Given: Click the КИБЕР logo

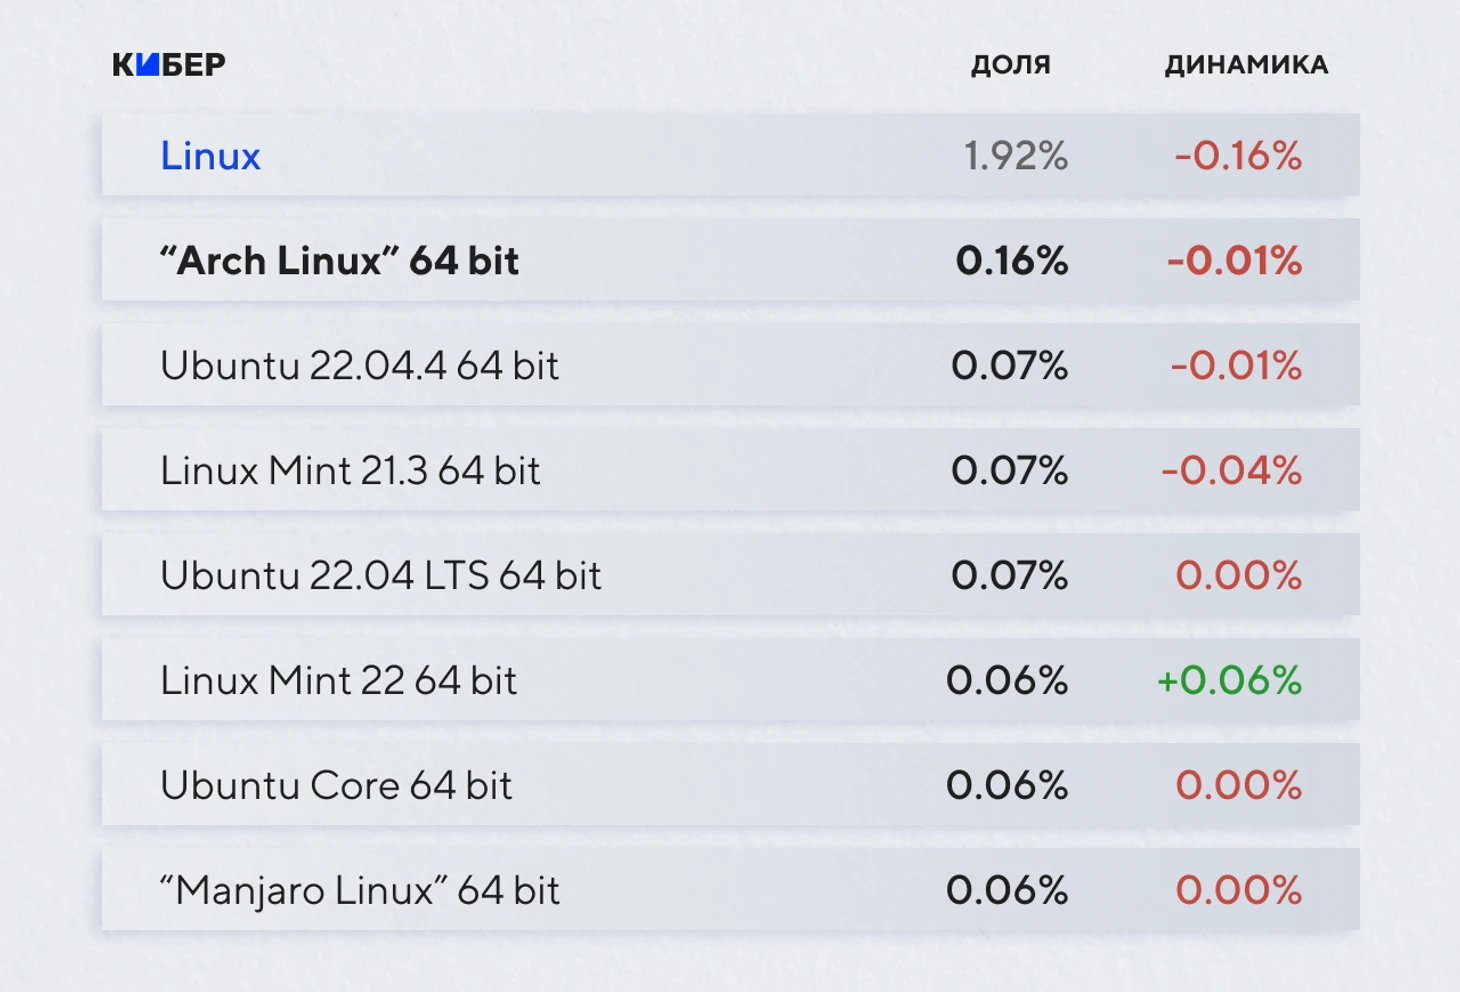Looking at the screenshot, I should pyautogui.click(x=169, y=65).
